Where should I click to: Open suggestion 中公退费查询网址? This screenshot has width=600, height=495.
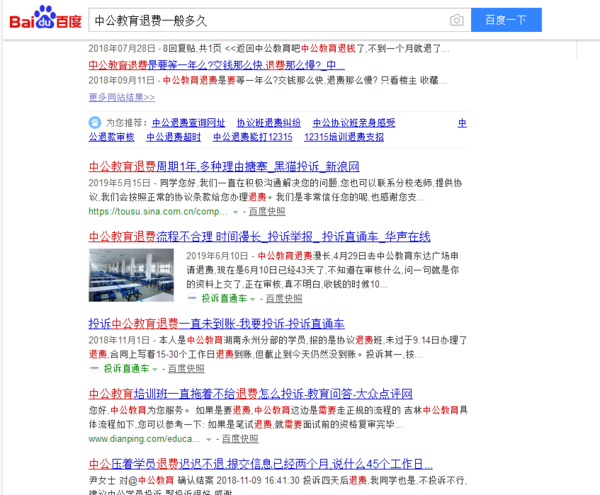click(x=188, y=123)
